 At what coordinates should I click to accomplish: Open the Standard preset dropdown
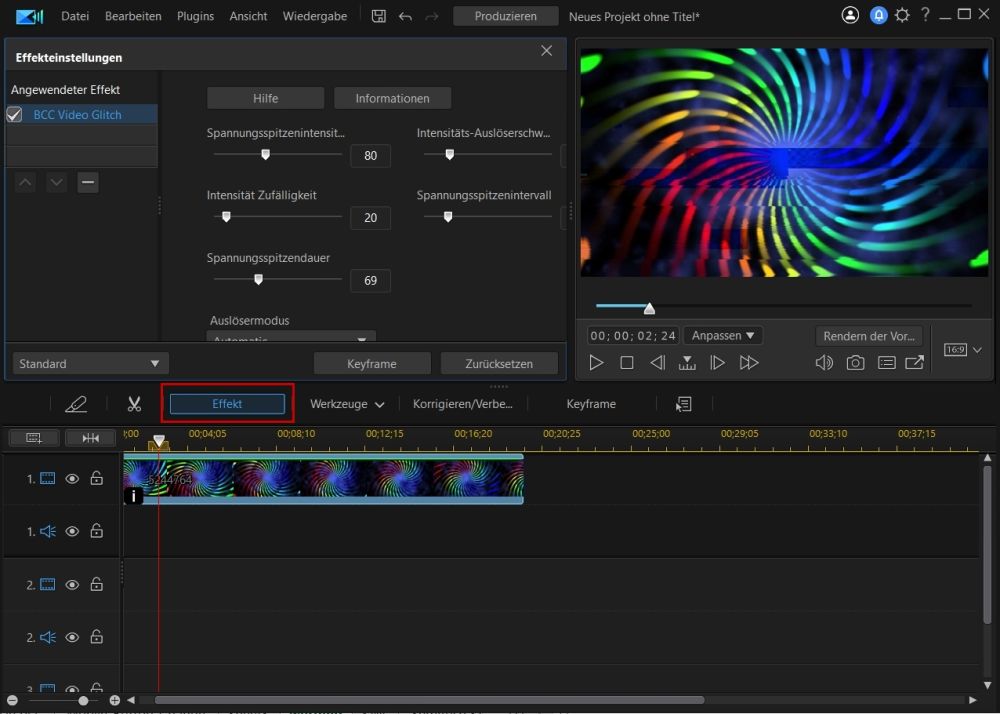coord(91,363)
